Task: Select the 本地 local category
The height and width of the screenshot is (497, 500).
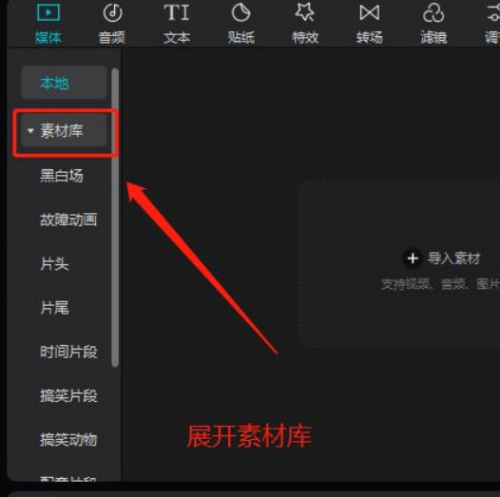Action: 64,83
